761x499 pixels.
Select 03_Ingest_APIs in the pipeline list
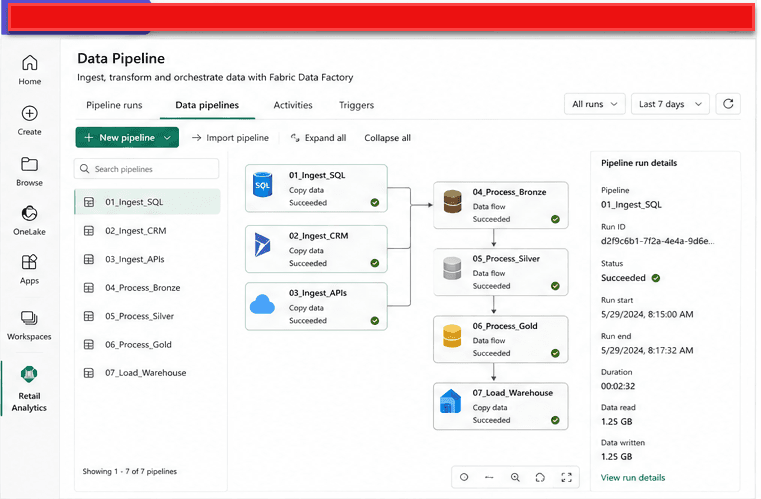coord(148,259)
